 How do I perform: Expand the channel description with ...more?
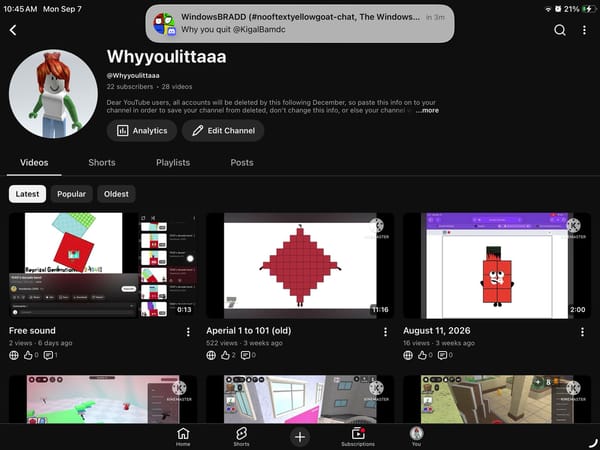(x=427, y=110)
